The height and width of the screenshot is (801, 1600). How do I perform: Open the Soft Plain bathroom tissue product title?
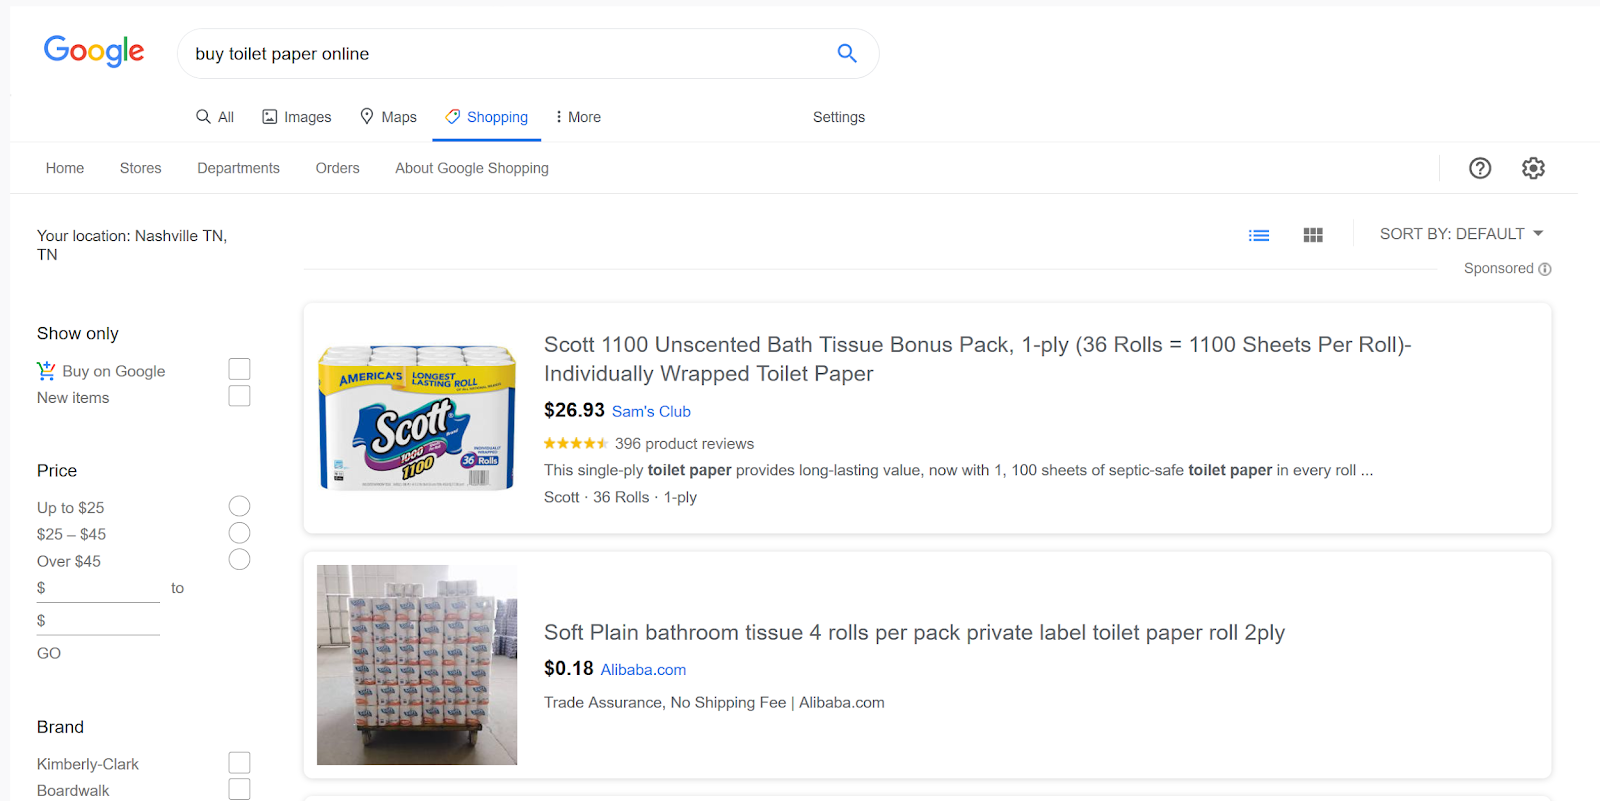pyautogui.click(x=914, y=633)
